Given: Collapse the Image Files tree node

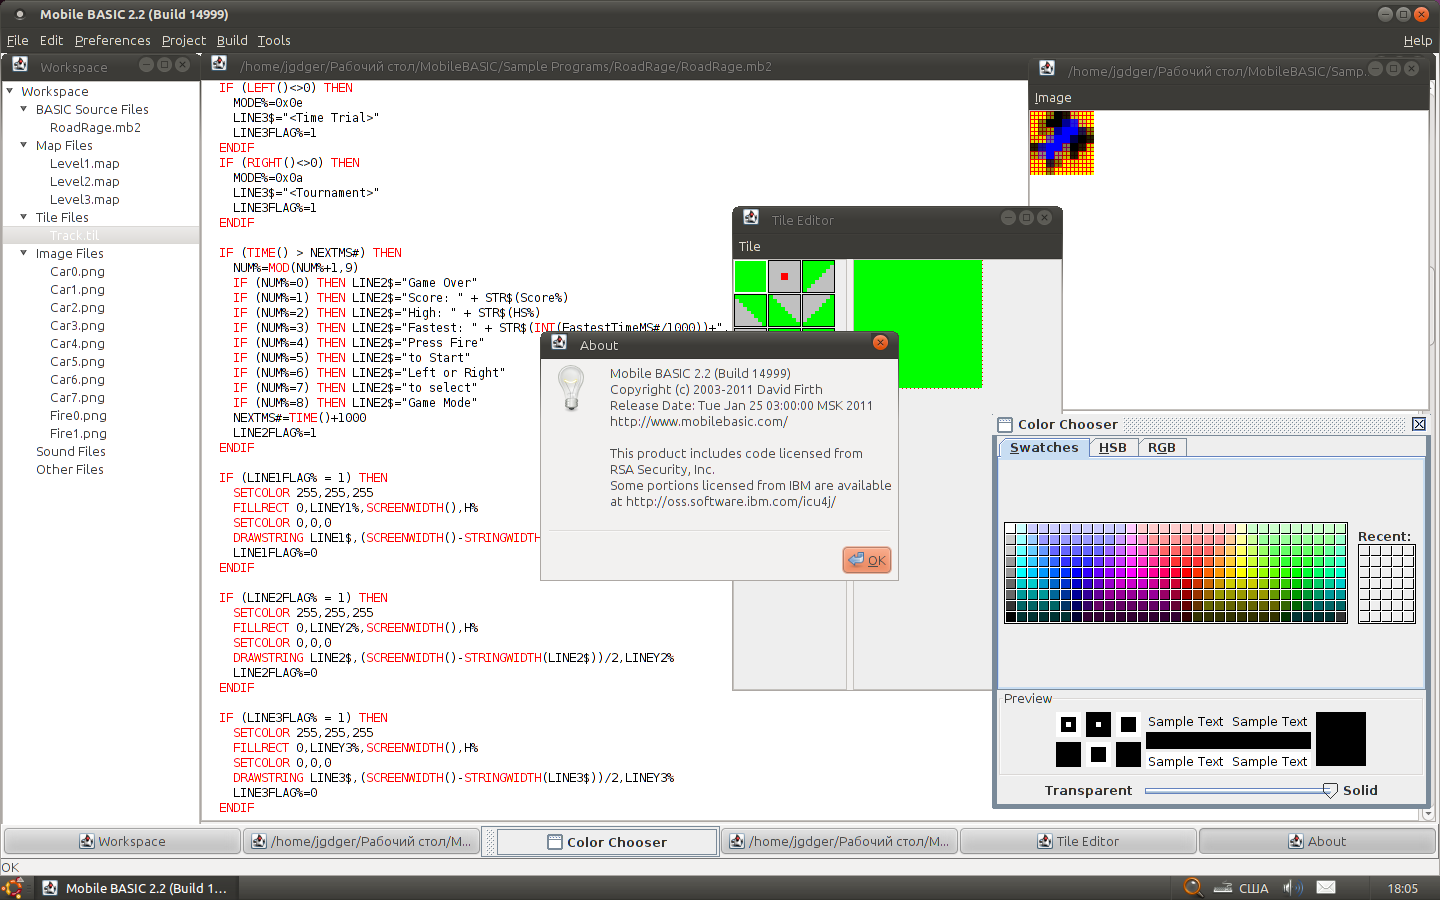Looking at the screenshot, I should tap(24, 253).
